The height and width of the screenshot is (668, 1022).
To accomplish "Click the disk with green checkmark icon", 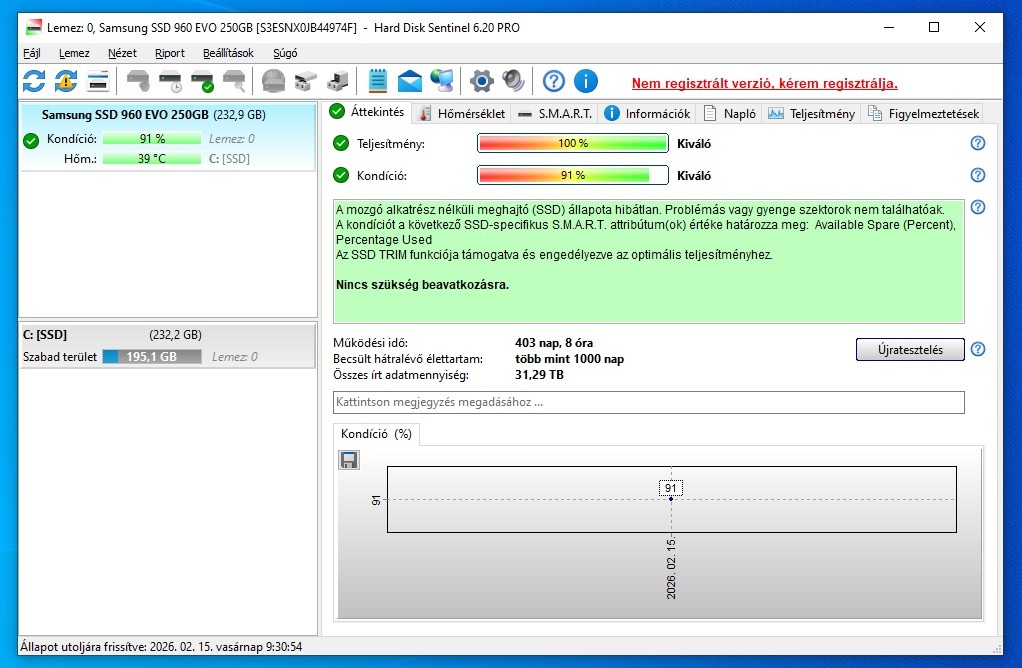I will 202,81.
